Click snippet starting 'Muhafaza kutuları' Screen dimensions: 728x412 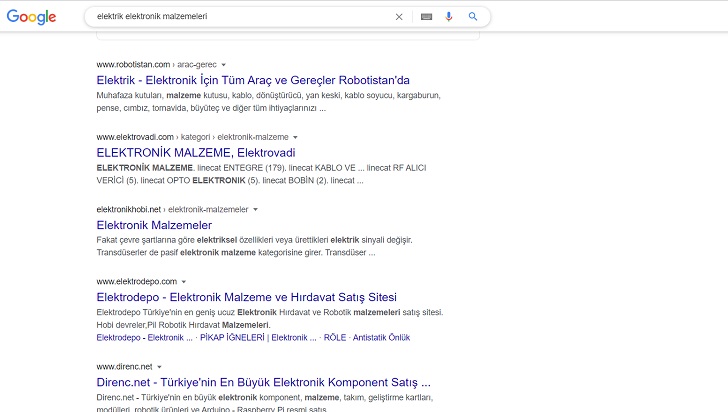(x=268, y=102)
